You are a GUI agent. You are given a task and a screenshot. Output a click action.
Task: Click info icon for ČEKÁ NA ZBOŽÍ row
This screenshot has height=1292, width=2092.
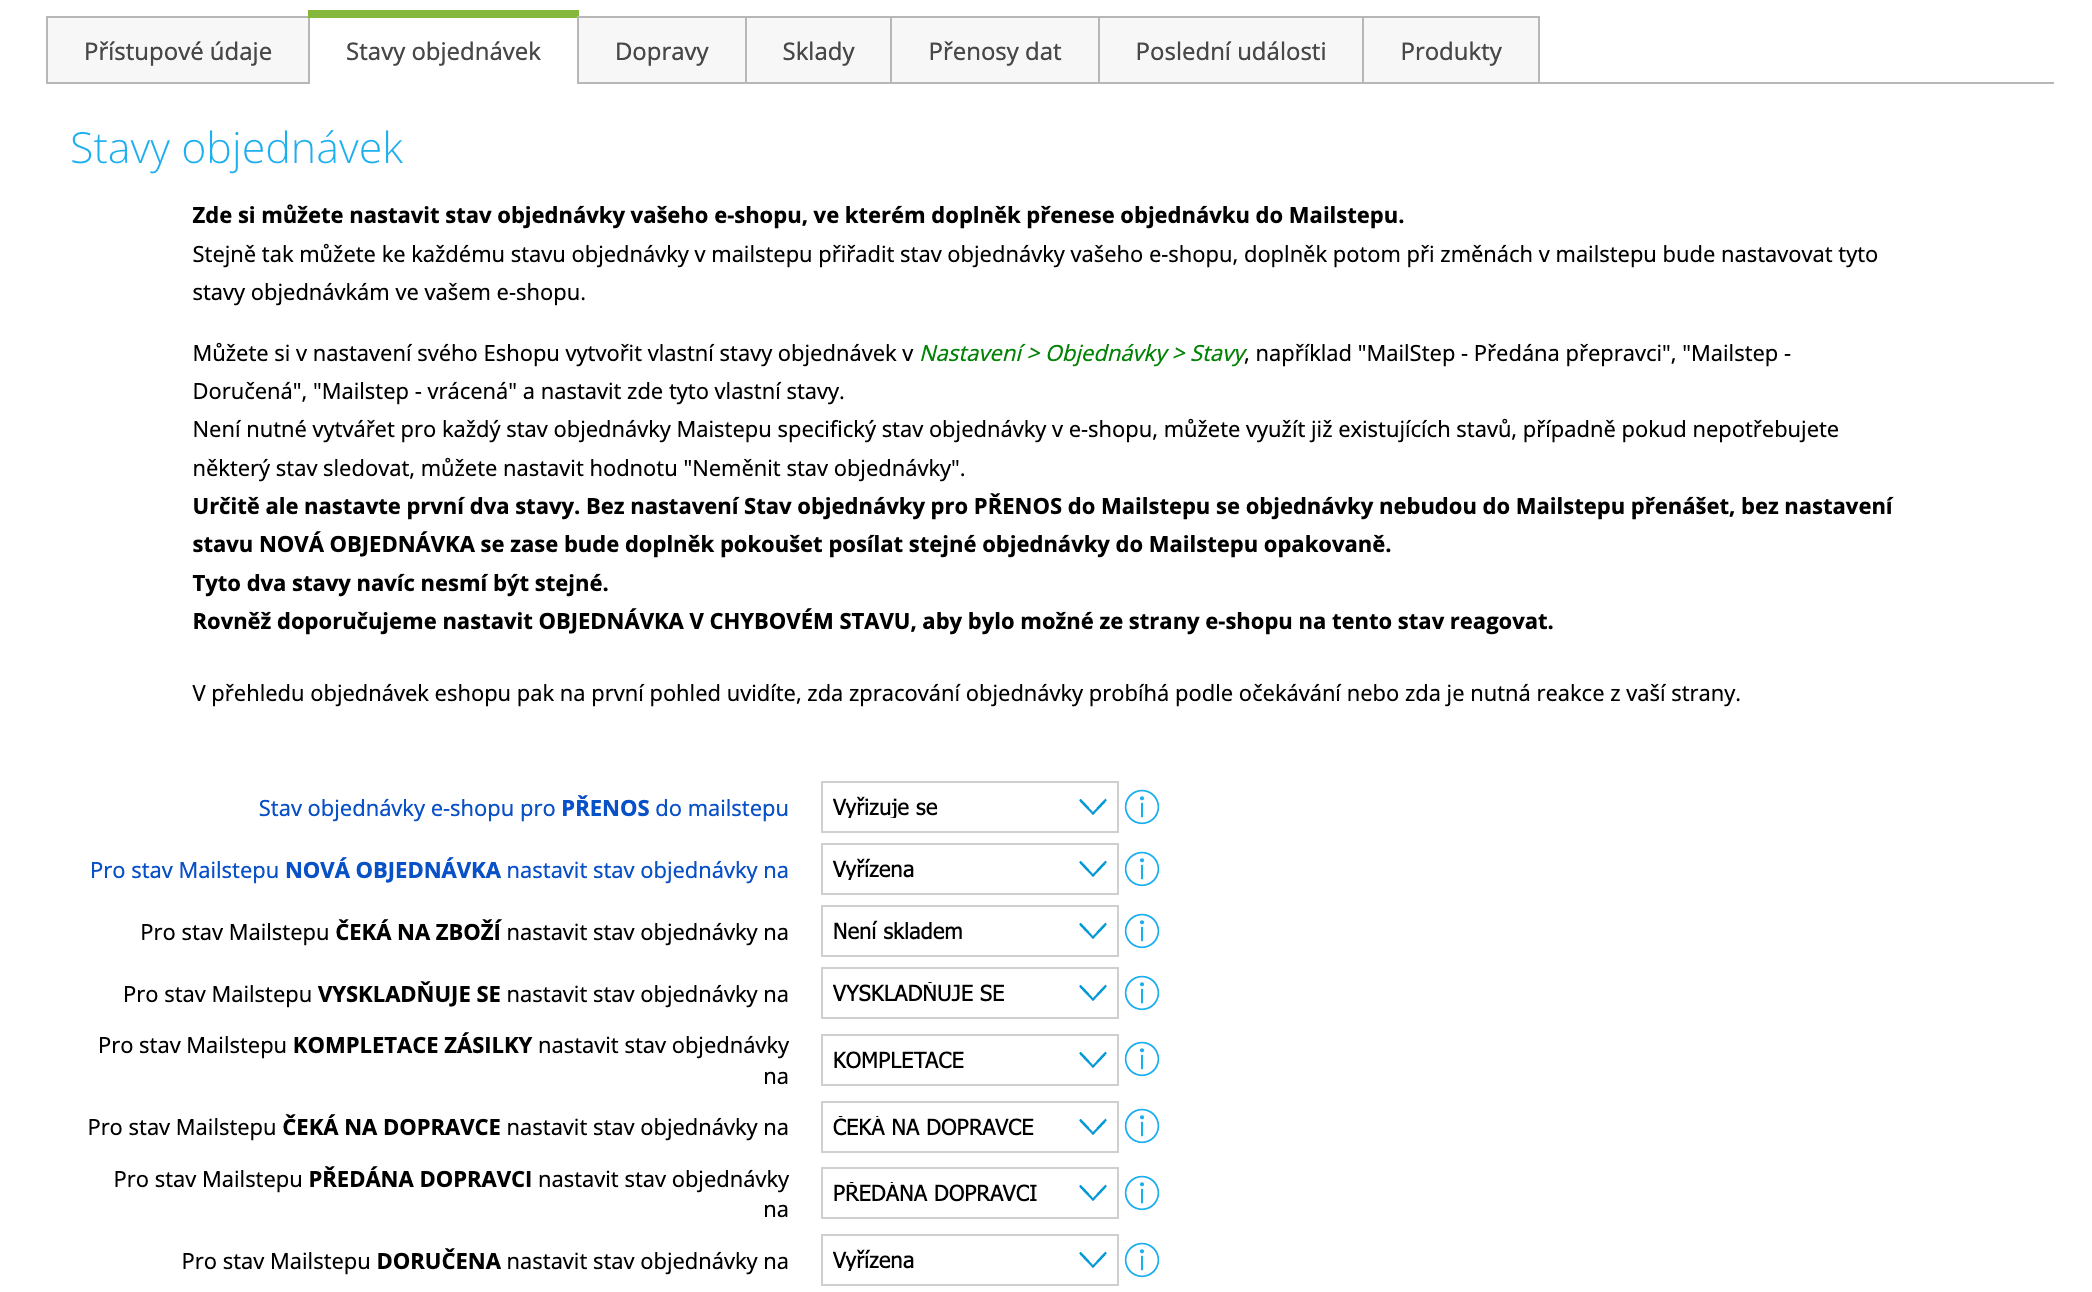(x=1141, y=931)
